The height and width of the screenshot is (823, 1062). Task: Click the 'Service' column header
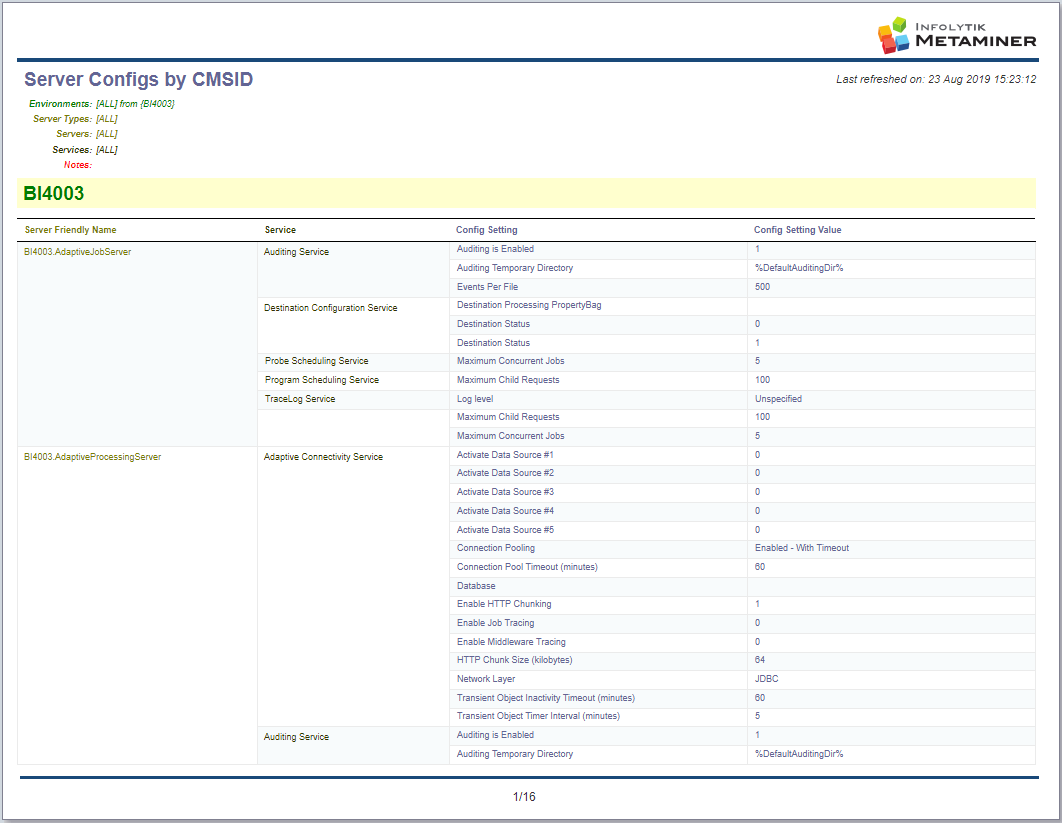[x=280, y=230]
